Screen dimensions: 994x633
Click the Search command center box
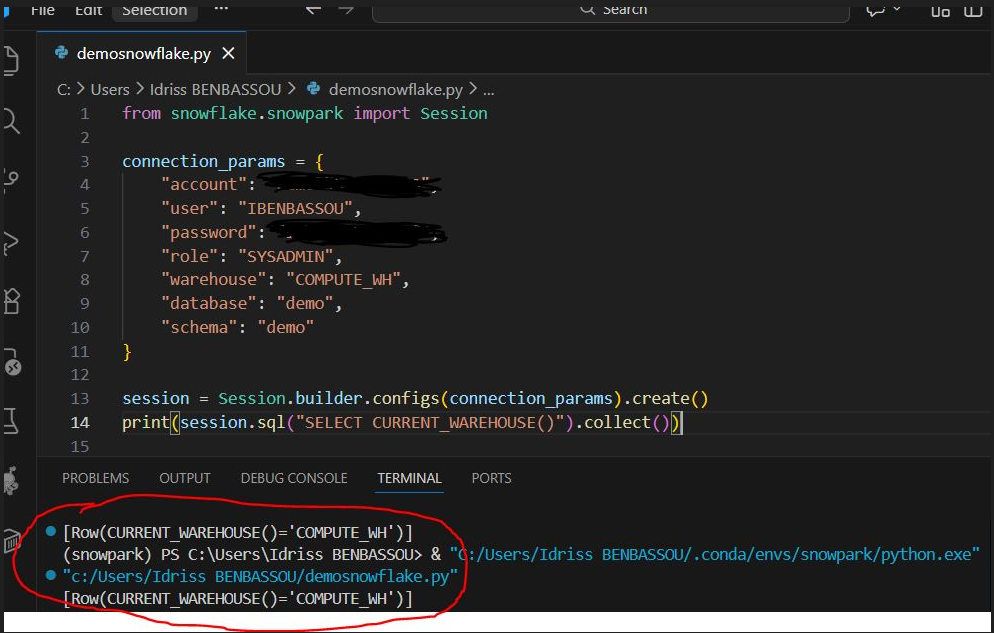coord(611,10)
